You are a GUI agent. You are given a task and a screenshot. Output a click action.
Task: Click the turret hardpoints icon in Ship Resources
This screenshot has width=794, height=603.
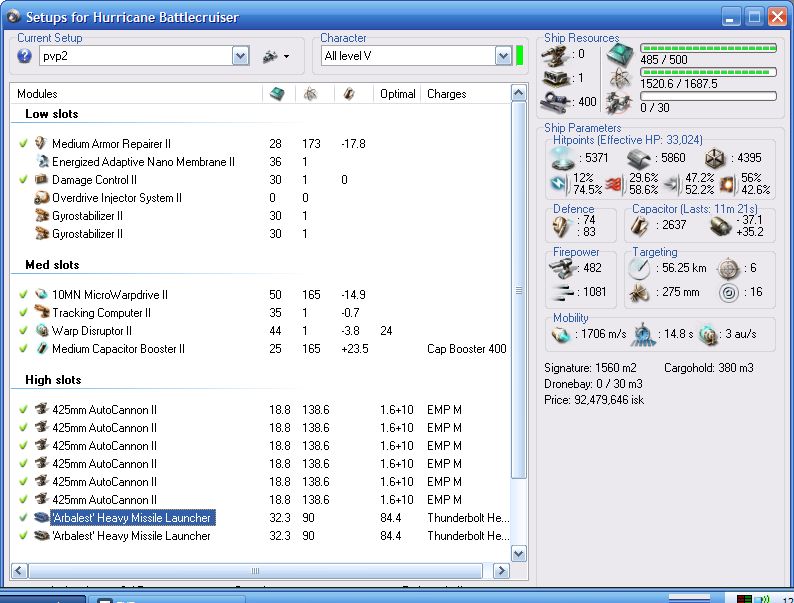pos(554,55)
